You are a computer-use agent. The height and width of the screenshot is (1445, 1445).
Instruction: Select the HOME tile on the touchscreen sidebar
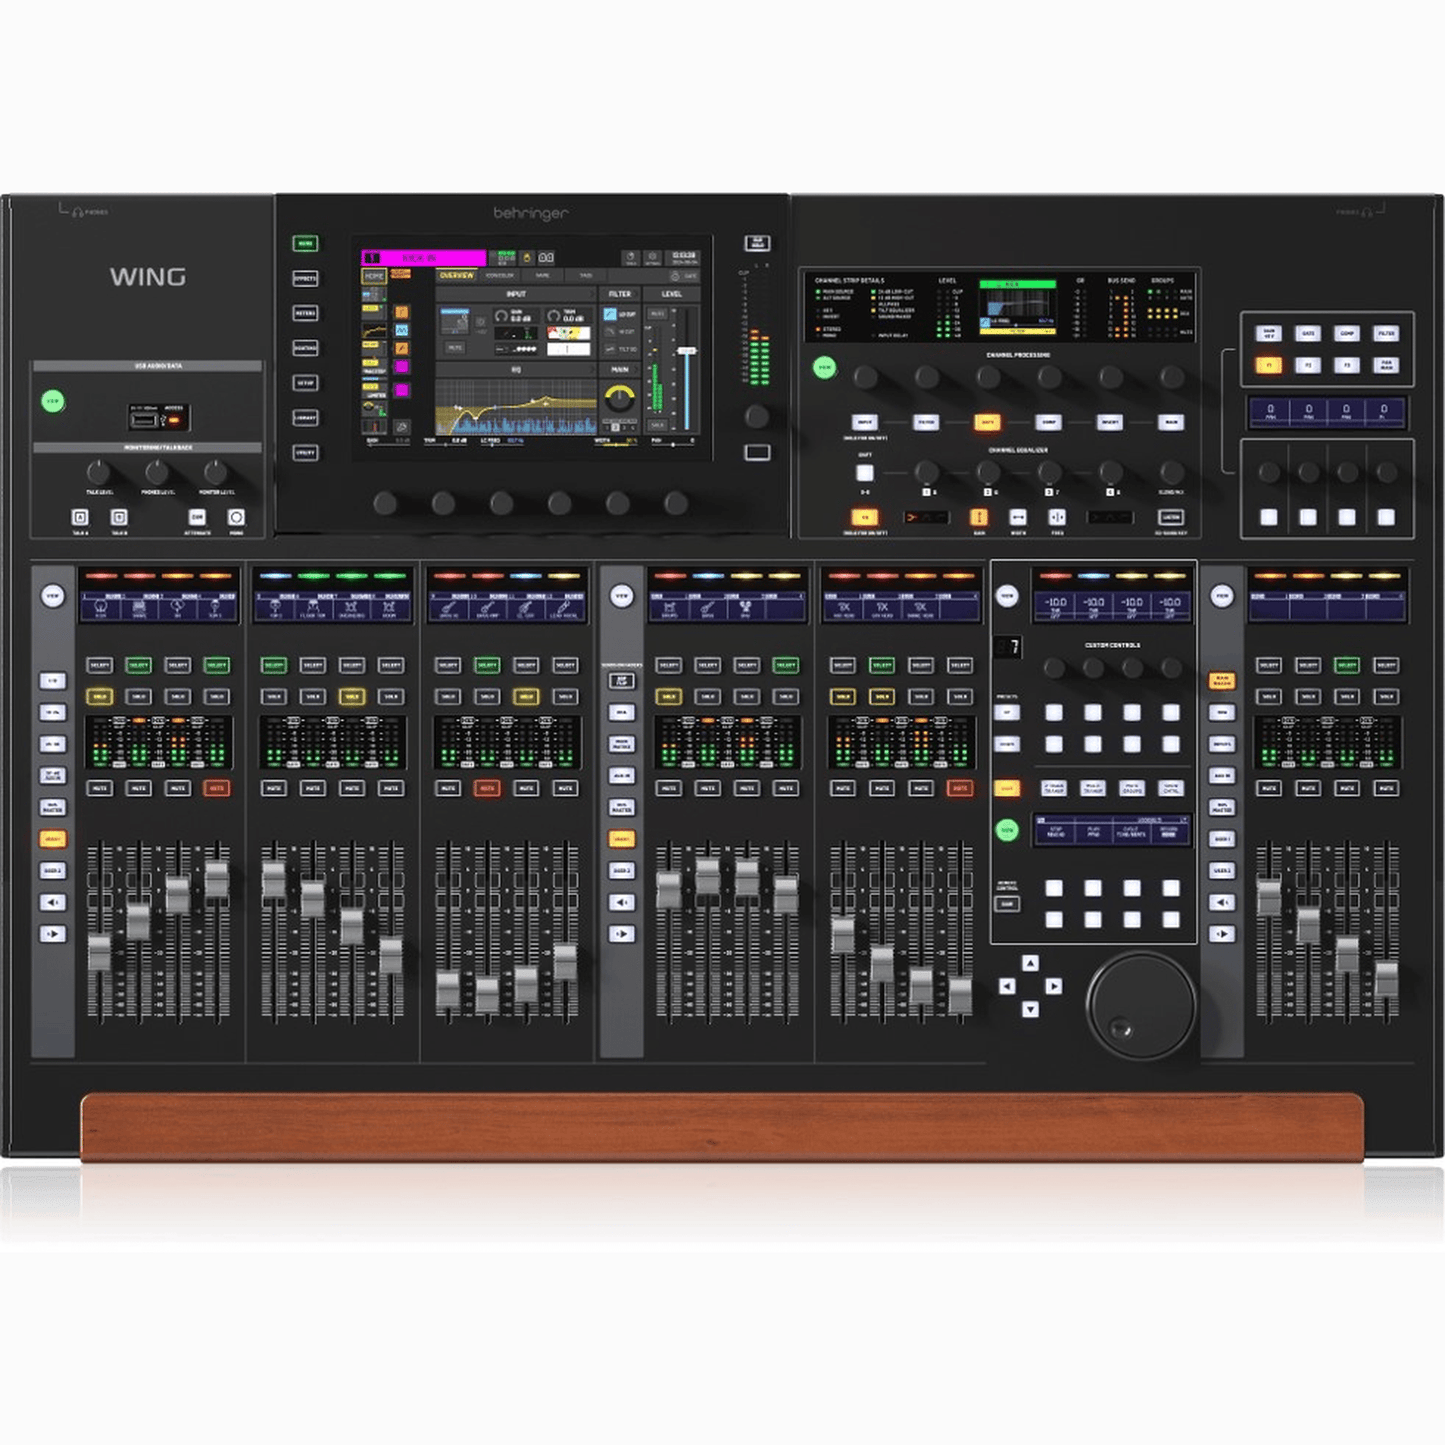pos(374,276)
